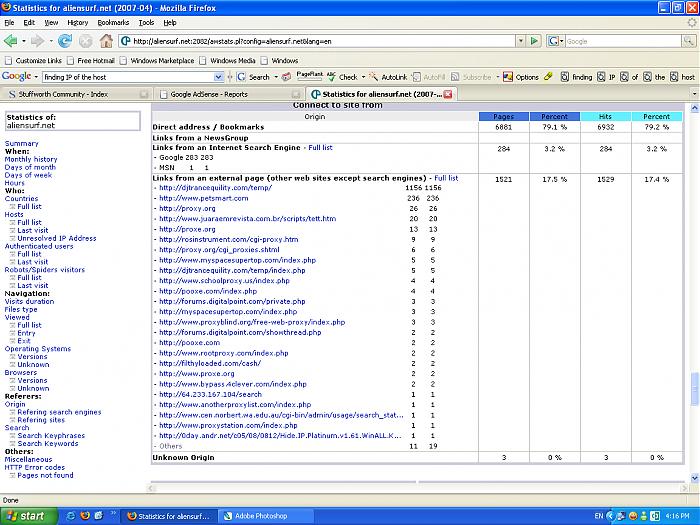Click the Google Toolbar Search button
The width and height of the screenshot is (700, 525).
(254, 77)
